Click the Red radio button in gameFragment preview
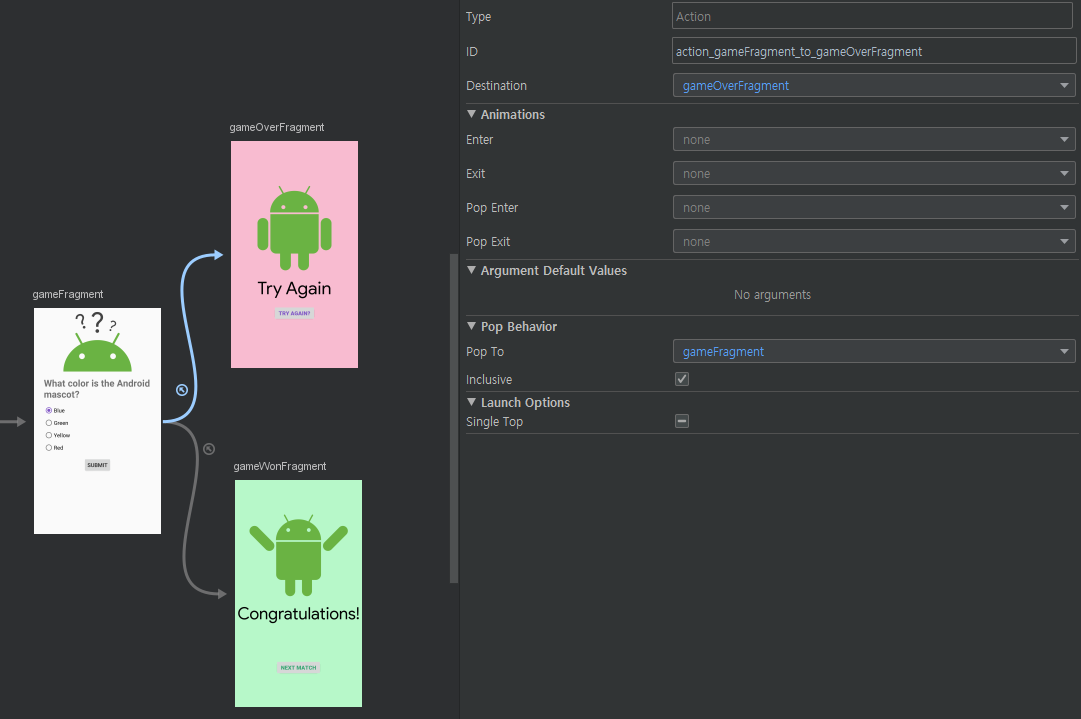The height and width of the screenshot is (719, 1081). click(x=49, y=447)
